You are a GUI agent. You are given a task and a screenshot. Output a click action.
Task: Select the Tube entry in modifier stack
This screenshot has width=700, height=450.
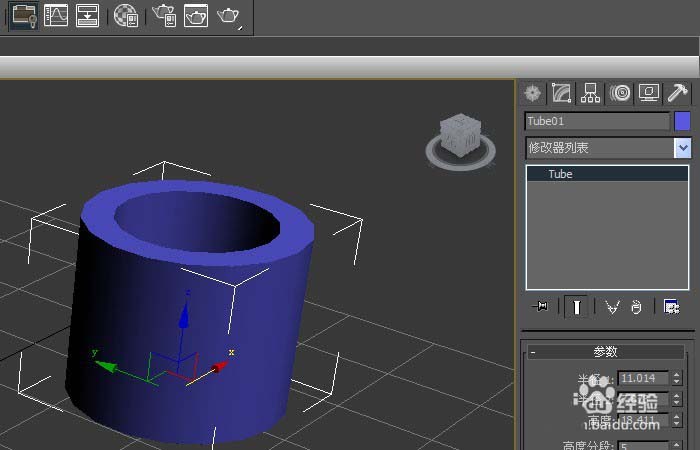[x=608, y=174]
